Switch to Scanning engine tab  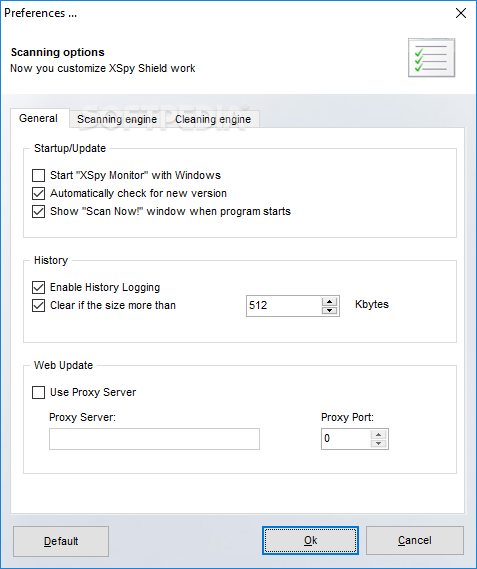(x=117, y=119)
